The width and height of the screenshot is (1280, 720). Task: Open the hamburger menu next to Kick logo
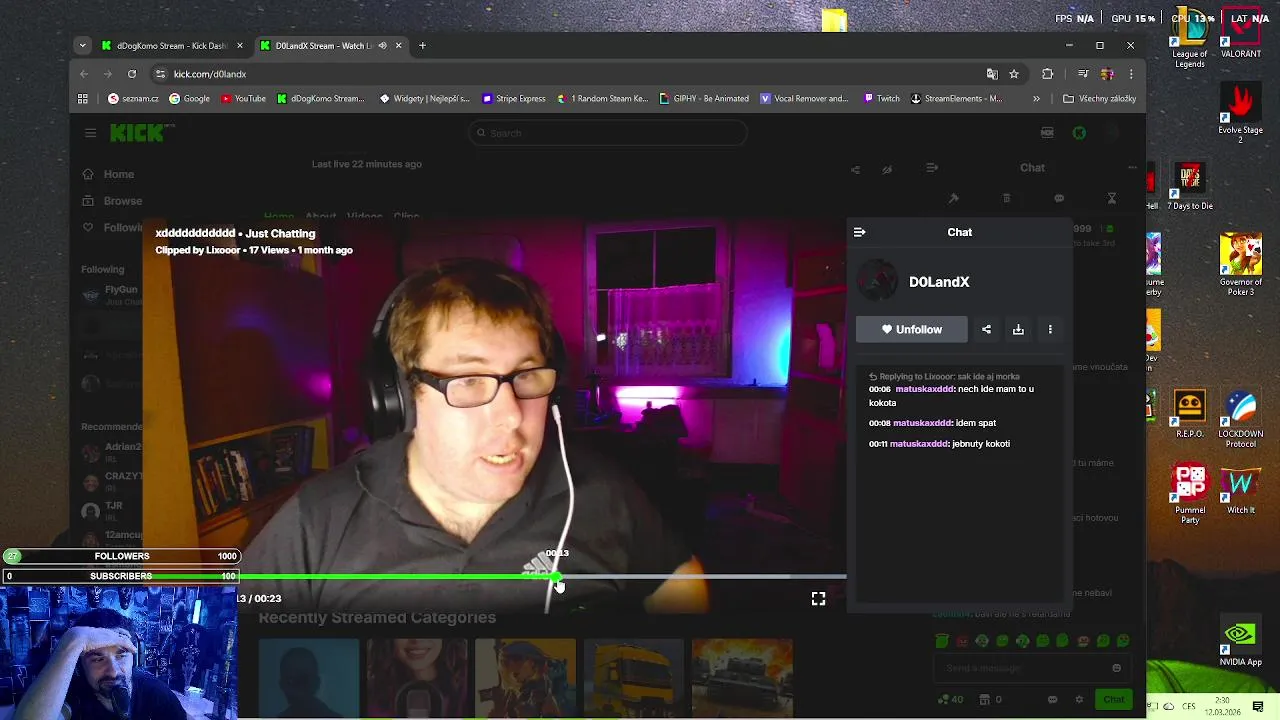click(90, 133)
